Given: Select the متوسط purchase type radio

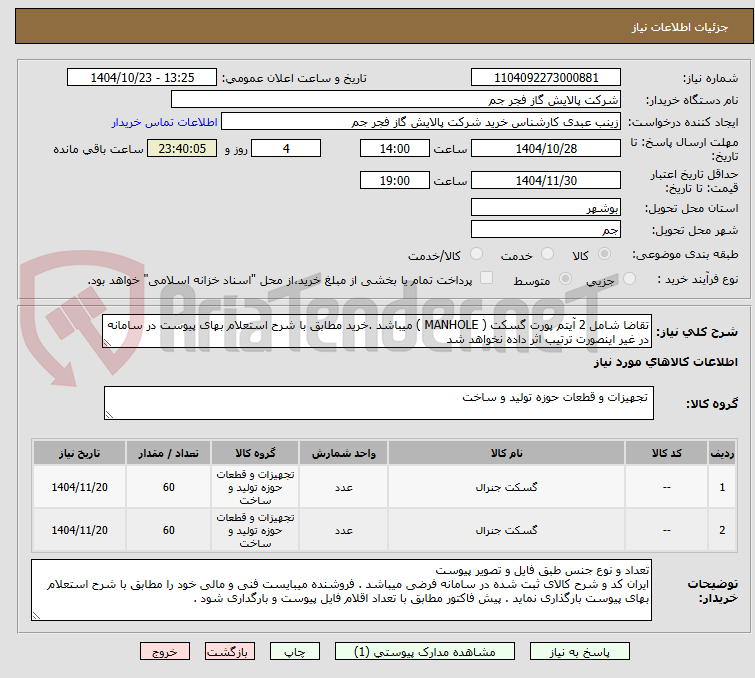Looking at the screenshot, I should coord(565,279).
